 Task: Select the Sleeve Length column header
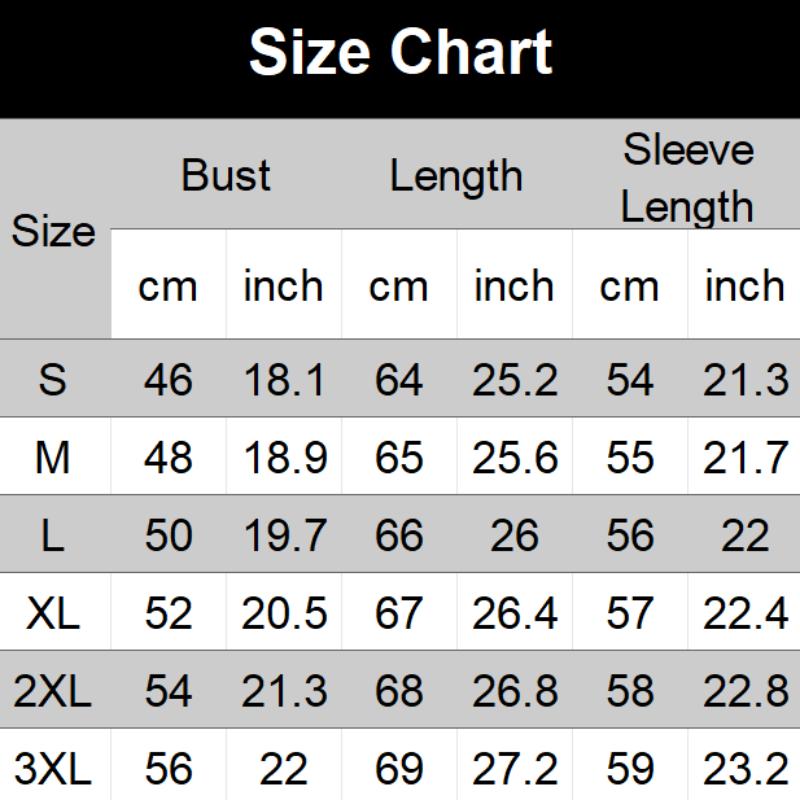(687, 178)
